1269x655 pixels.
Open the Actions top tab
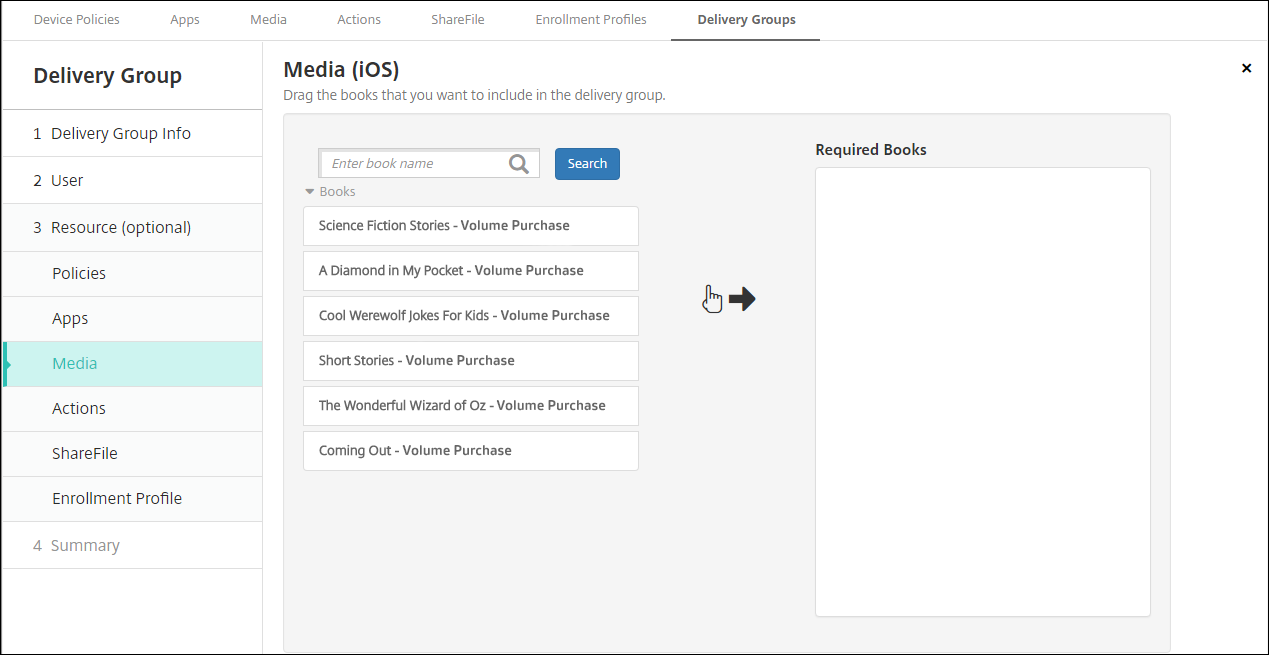[x=359, y=20]
